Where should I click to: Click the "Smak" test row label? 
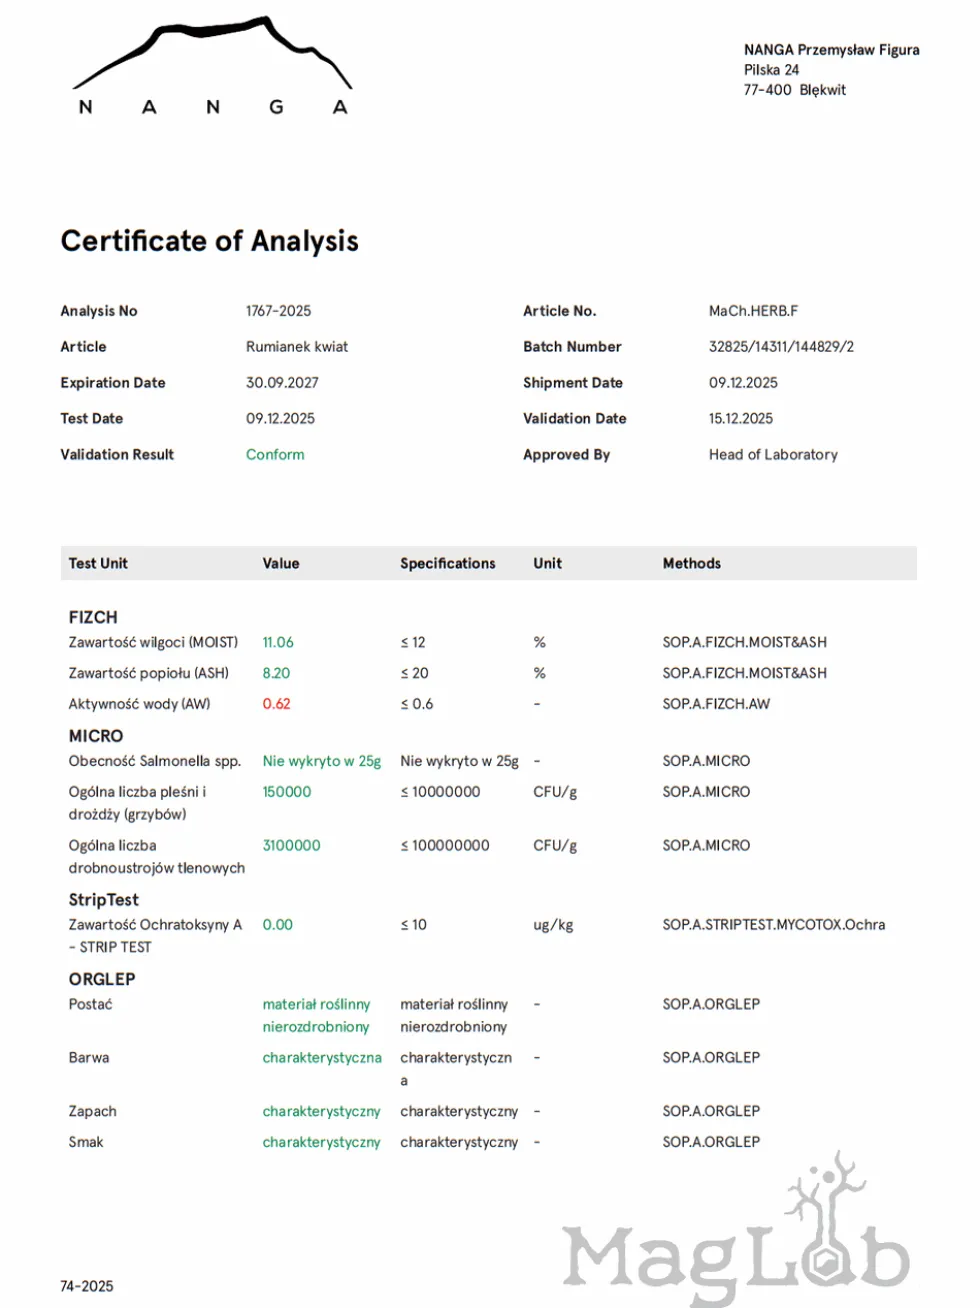[86, 1142]
